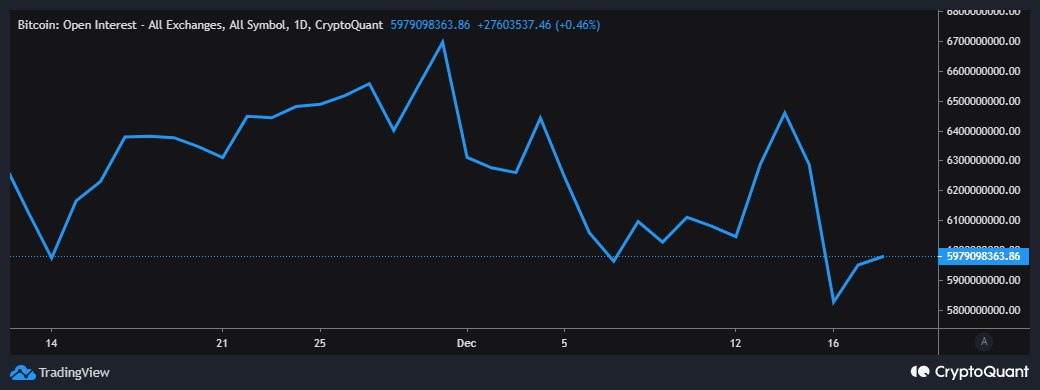Click the CryptoQuant logo icon

pos(920,371)
